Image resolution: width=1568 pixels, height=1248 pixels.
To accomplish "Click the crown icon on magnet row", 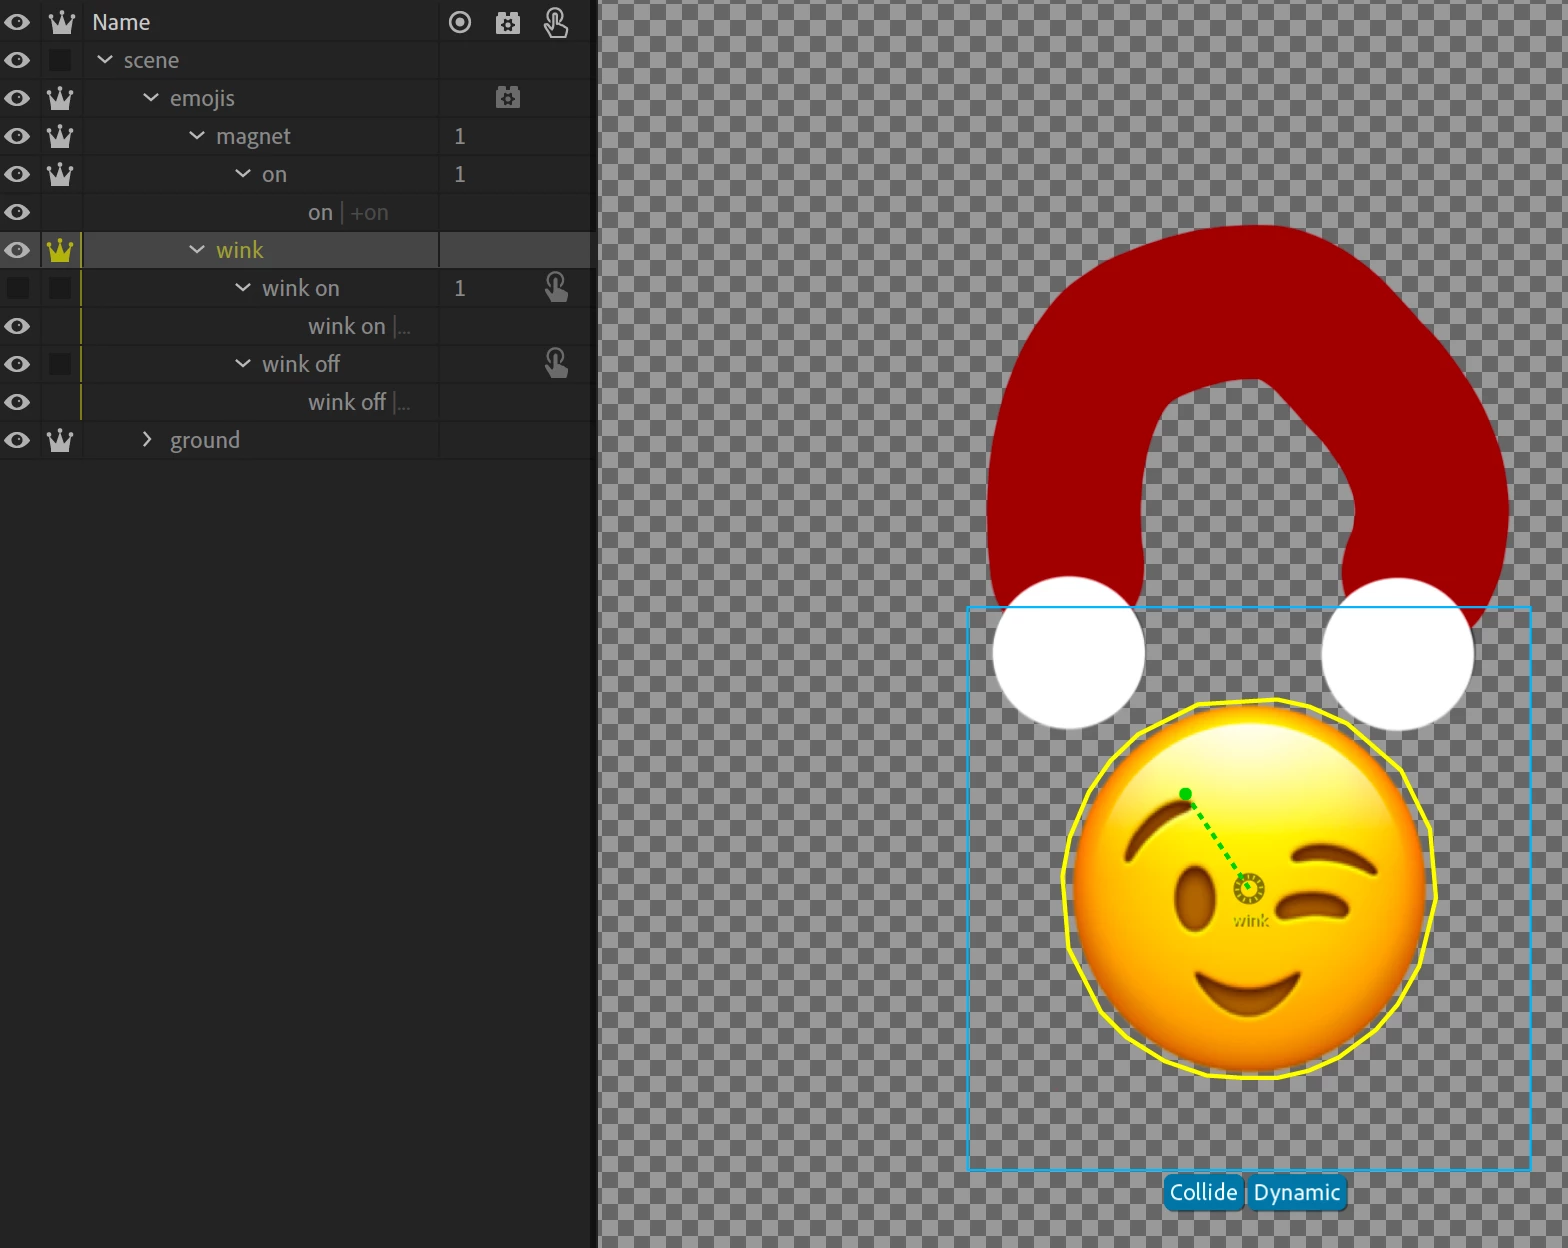I will point(61,136).
